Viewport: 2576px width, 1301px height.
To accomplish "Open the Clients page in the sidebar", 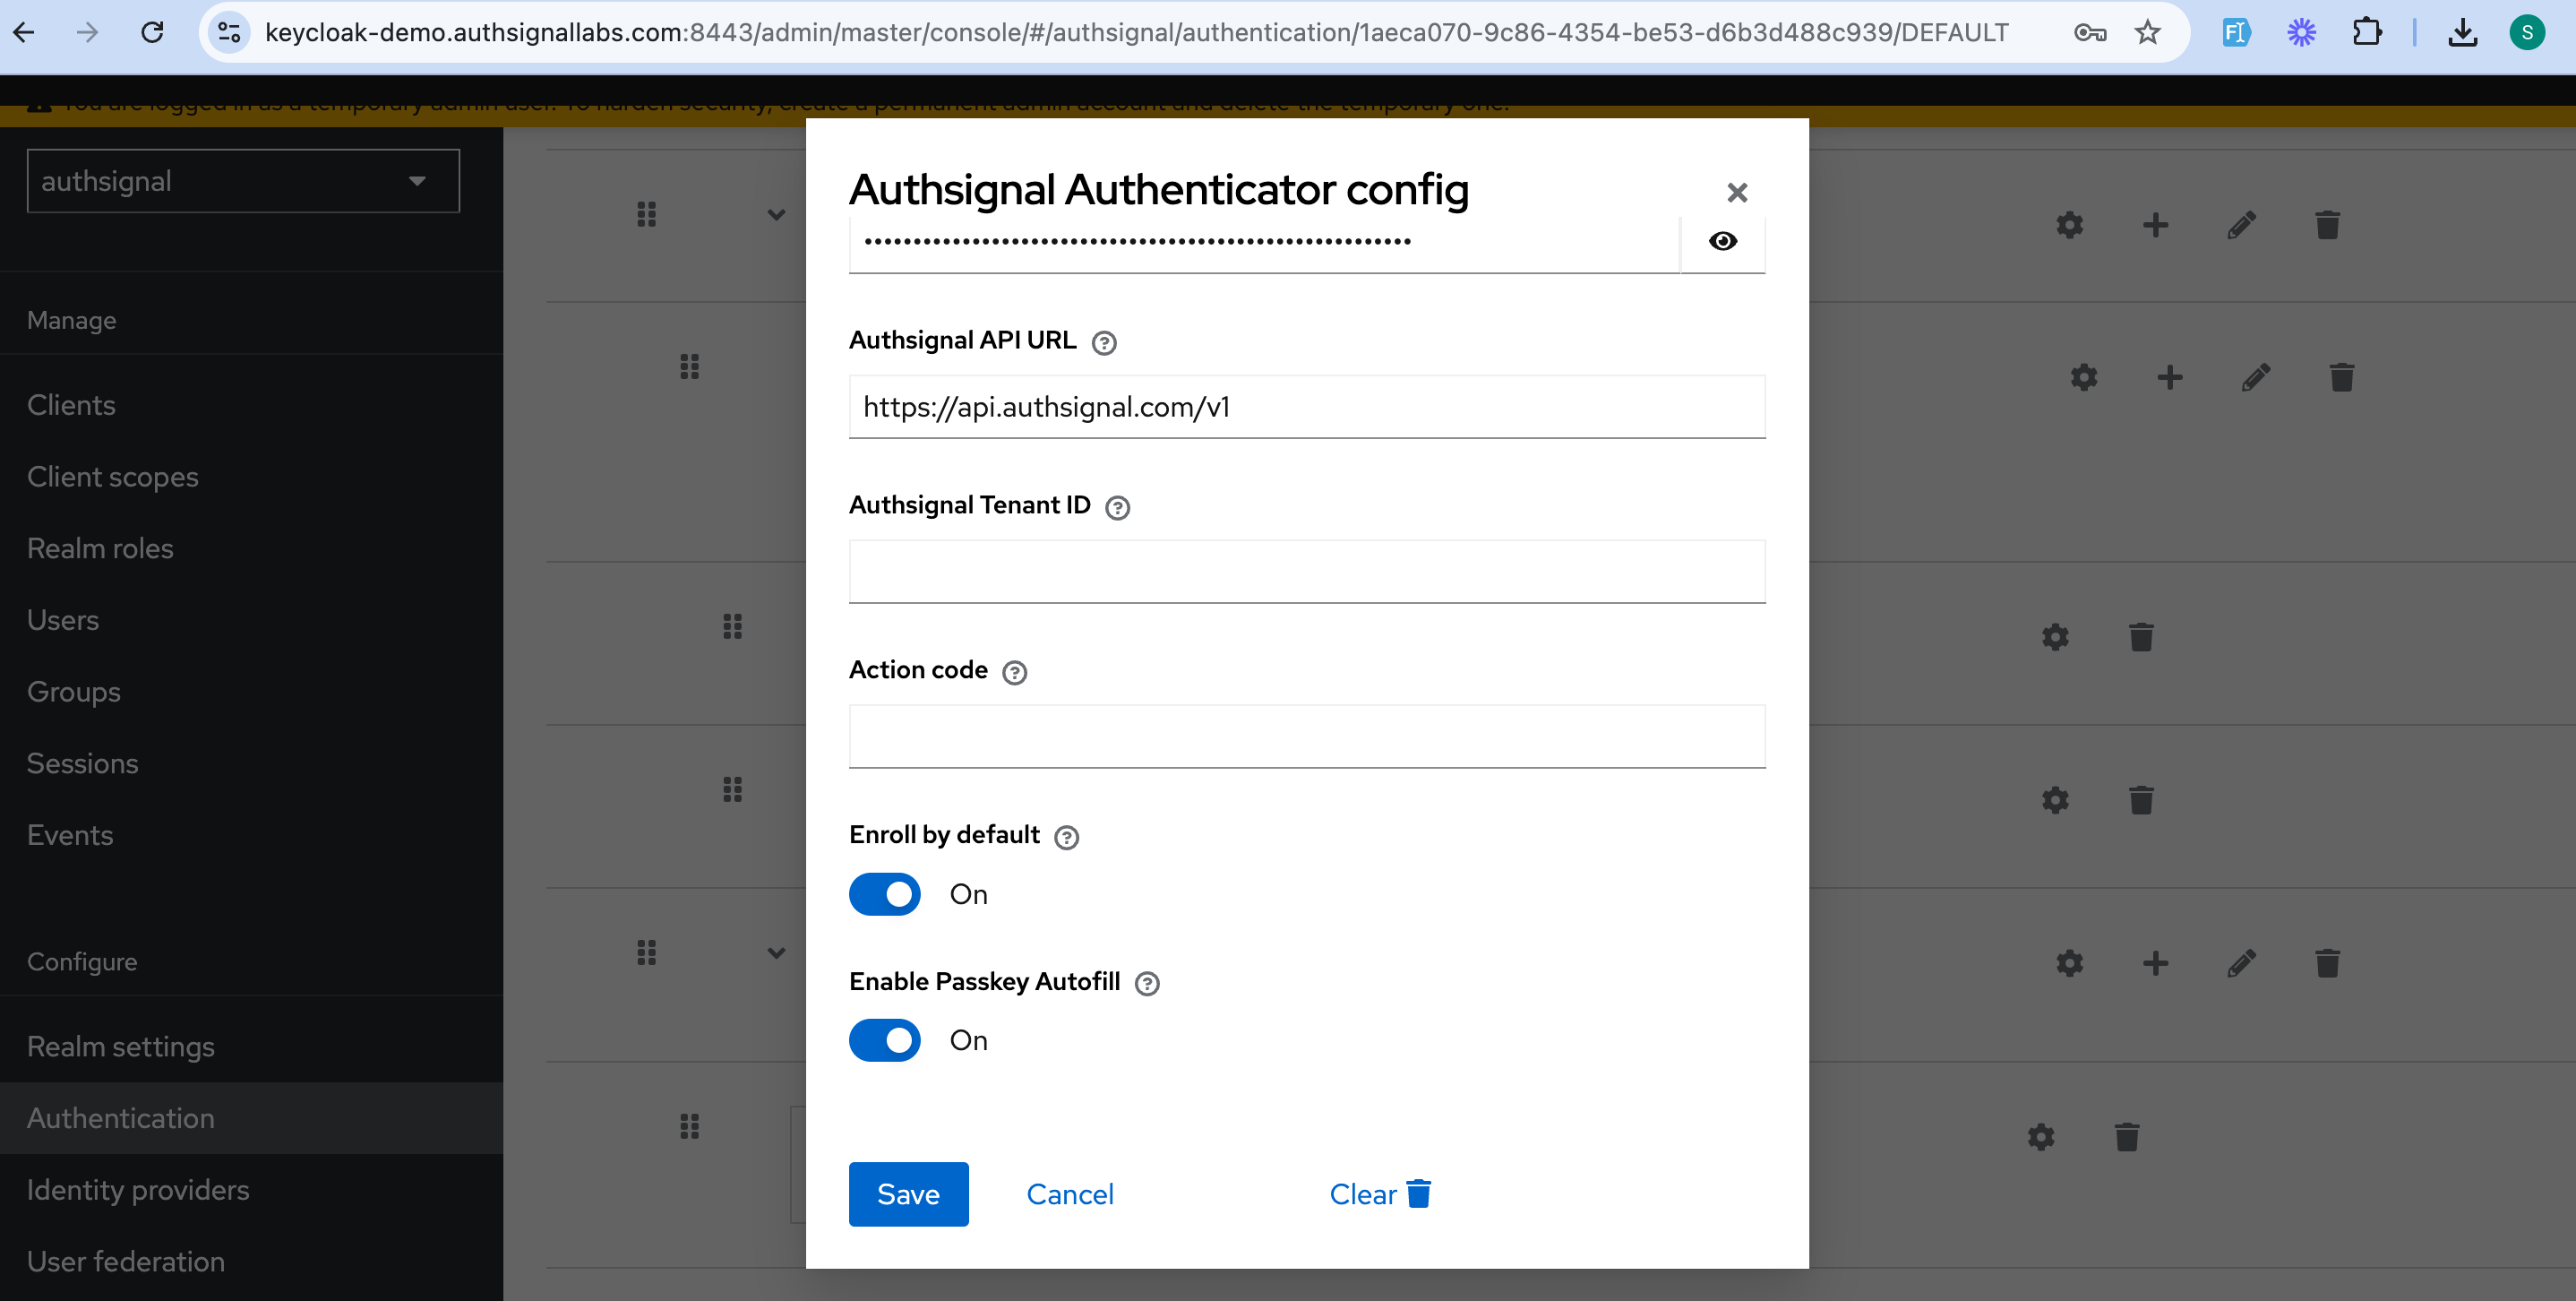I will [x=71, y=405].
